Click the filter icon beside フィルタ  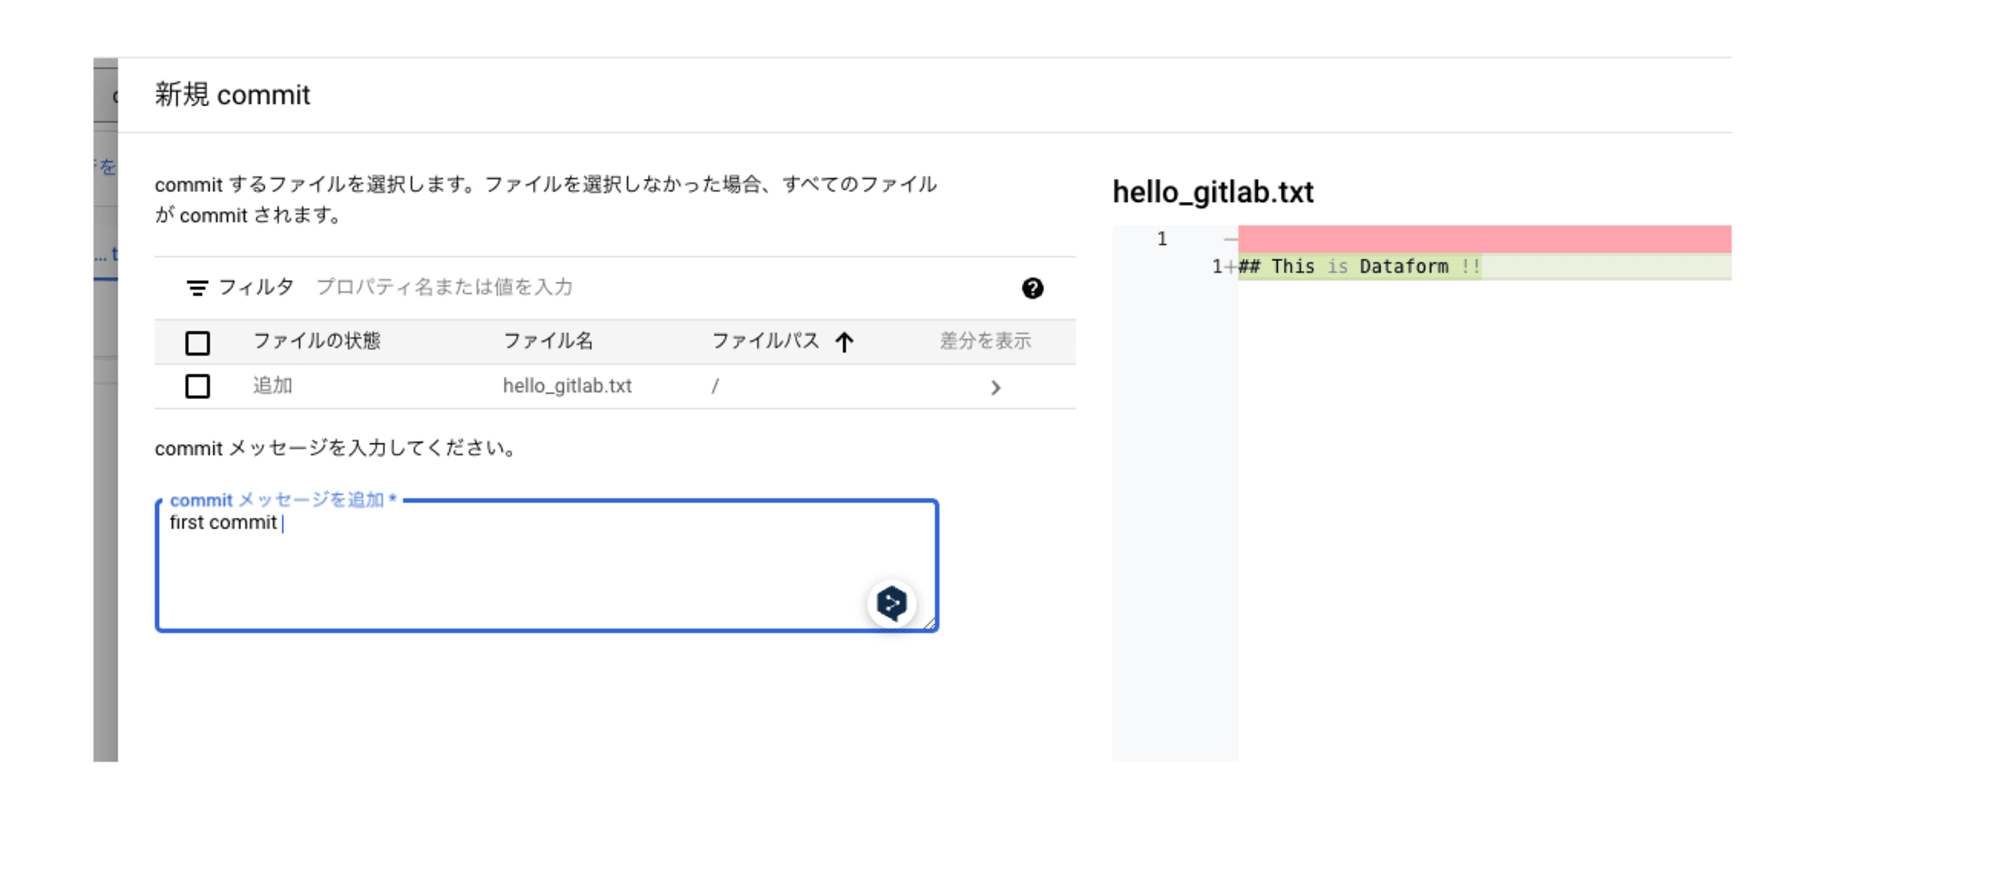pos(197,288)
